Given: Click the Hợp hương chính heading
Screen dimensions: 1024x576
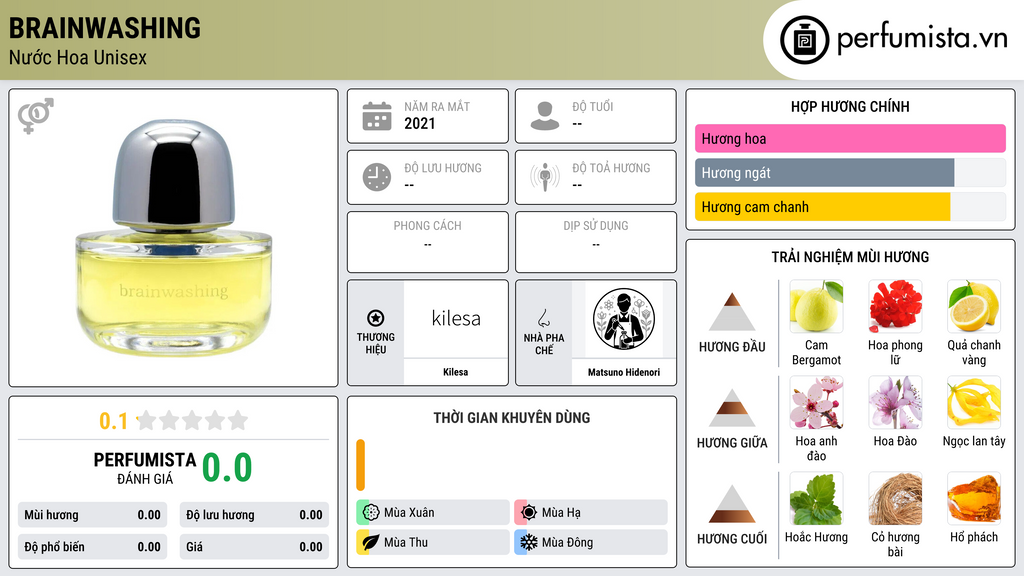Looking at the screenshot, I should coord(850,106).
